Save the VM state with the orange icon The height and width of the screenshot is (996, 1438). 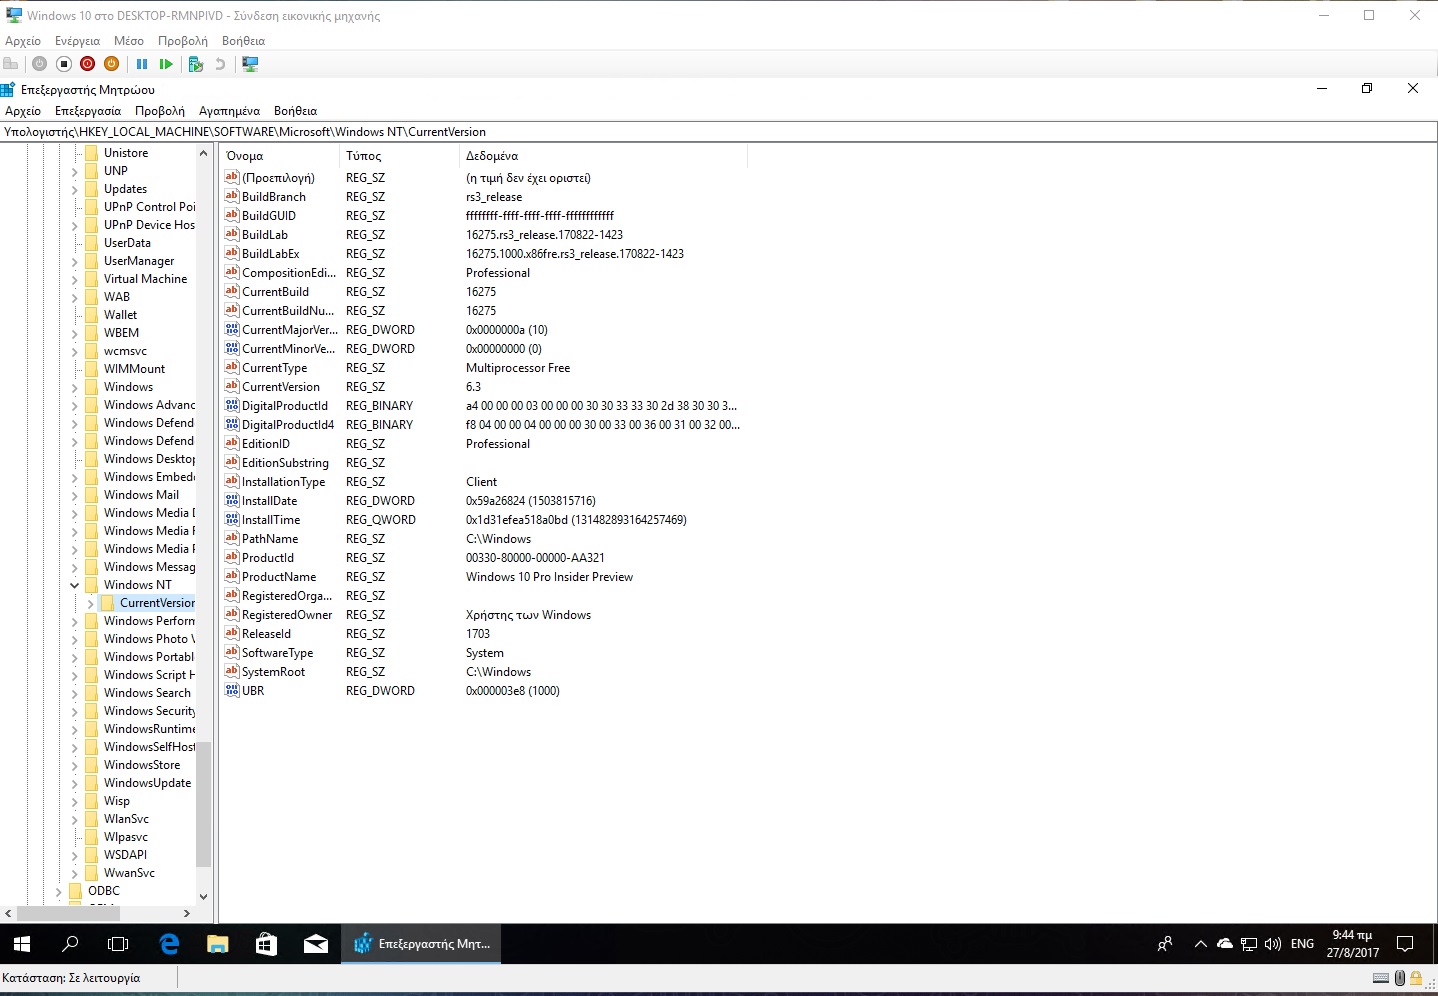[111, 64]
